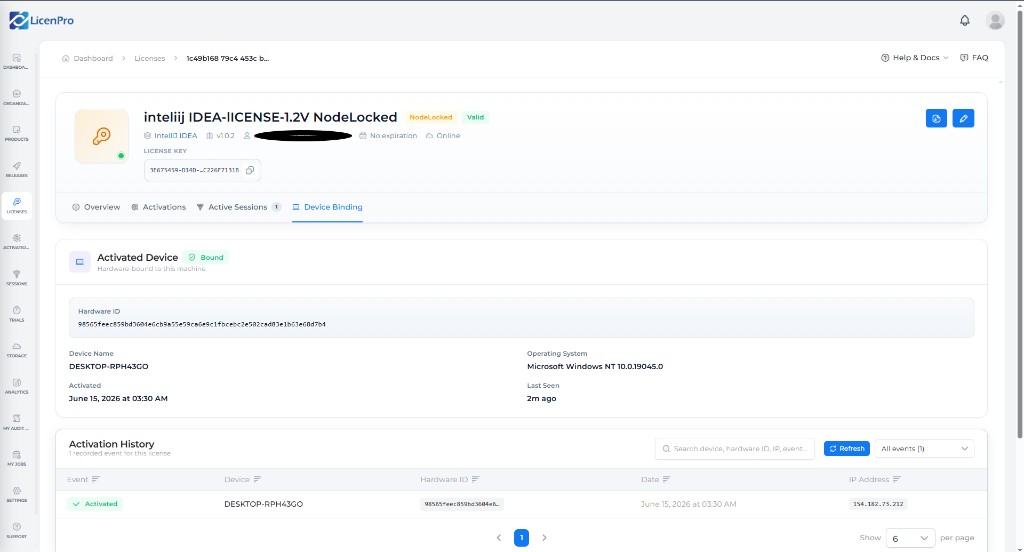Switch to the Active Sessions tab
The width and height of the screenshot is (1024, 552).
[x=238, y=207]
